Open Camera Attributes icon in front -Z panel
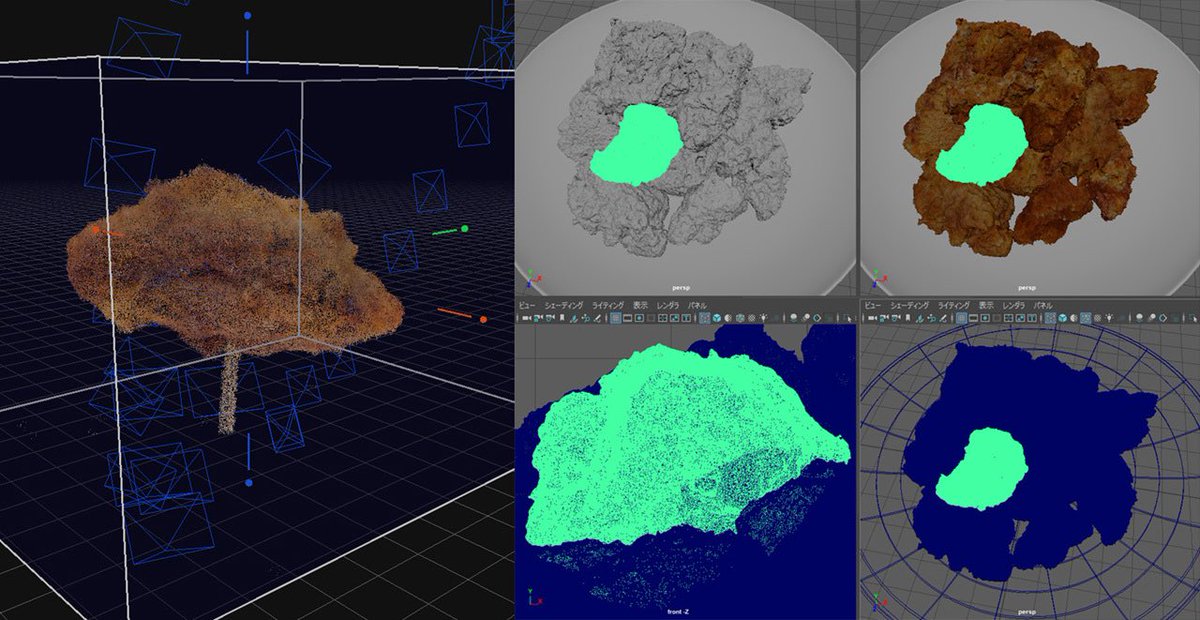This screenshot has width=1200, height=620. pos(550,318)
